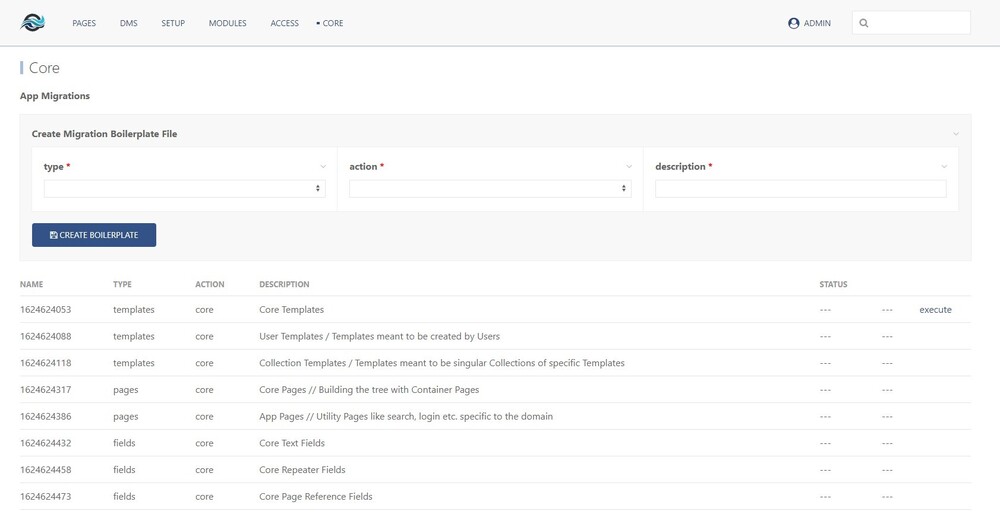Focus the top search field

tap(911, 23)
